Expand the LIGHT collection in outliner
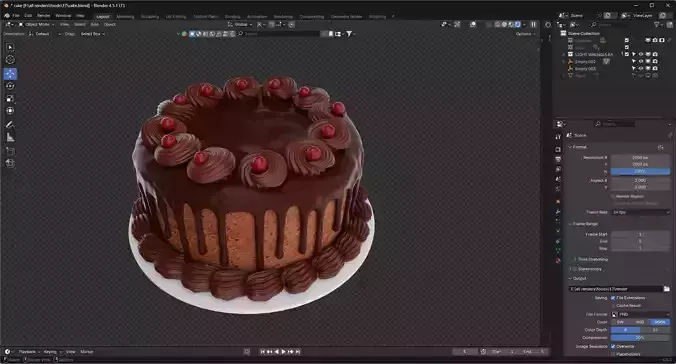 (563, 54)
